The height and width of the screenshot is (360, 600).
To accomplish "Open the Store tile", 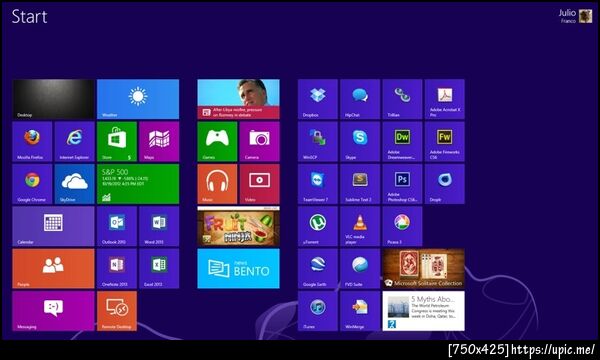I will click(x=117, y=142).
